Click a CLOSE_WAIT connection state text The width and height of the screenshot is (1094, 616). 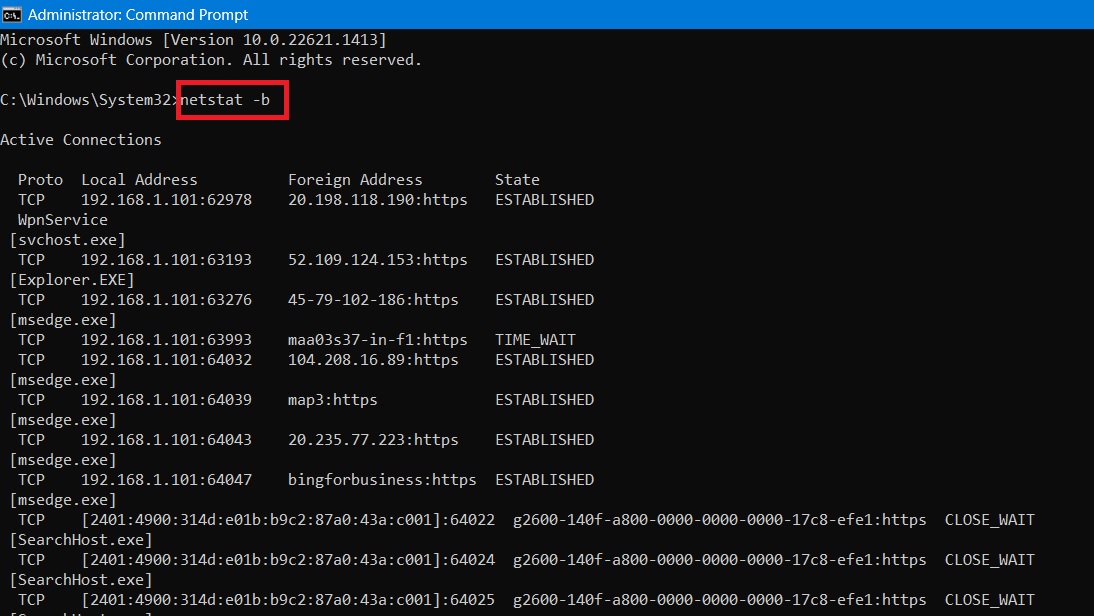[988, 519]
